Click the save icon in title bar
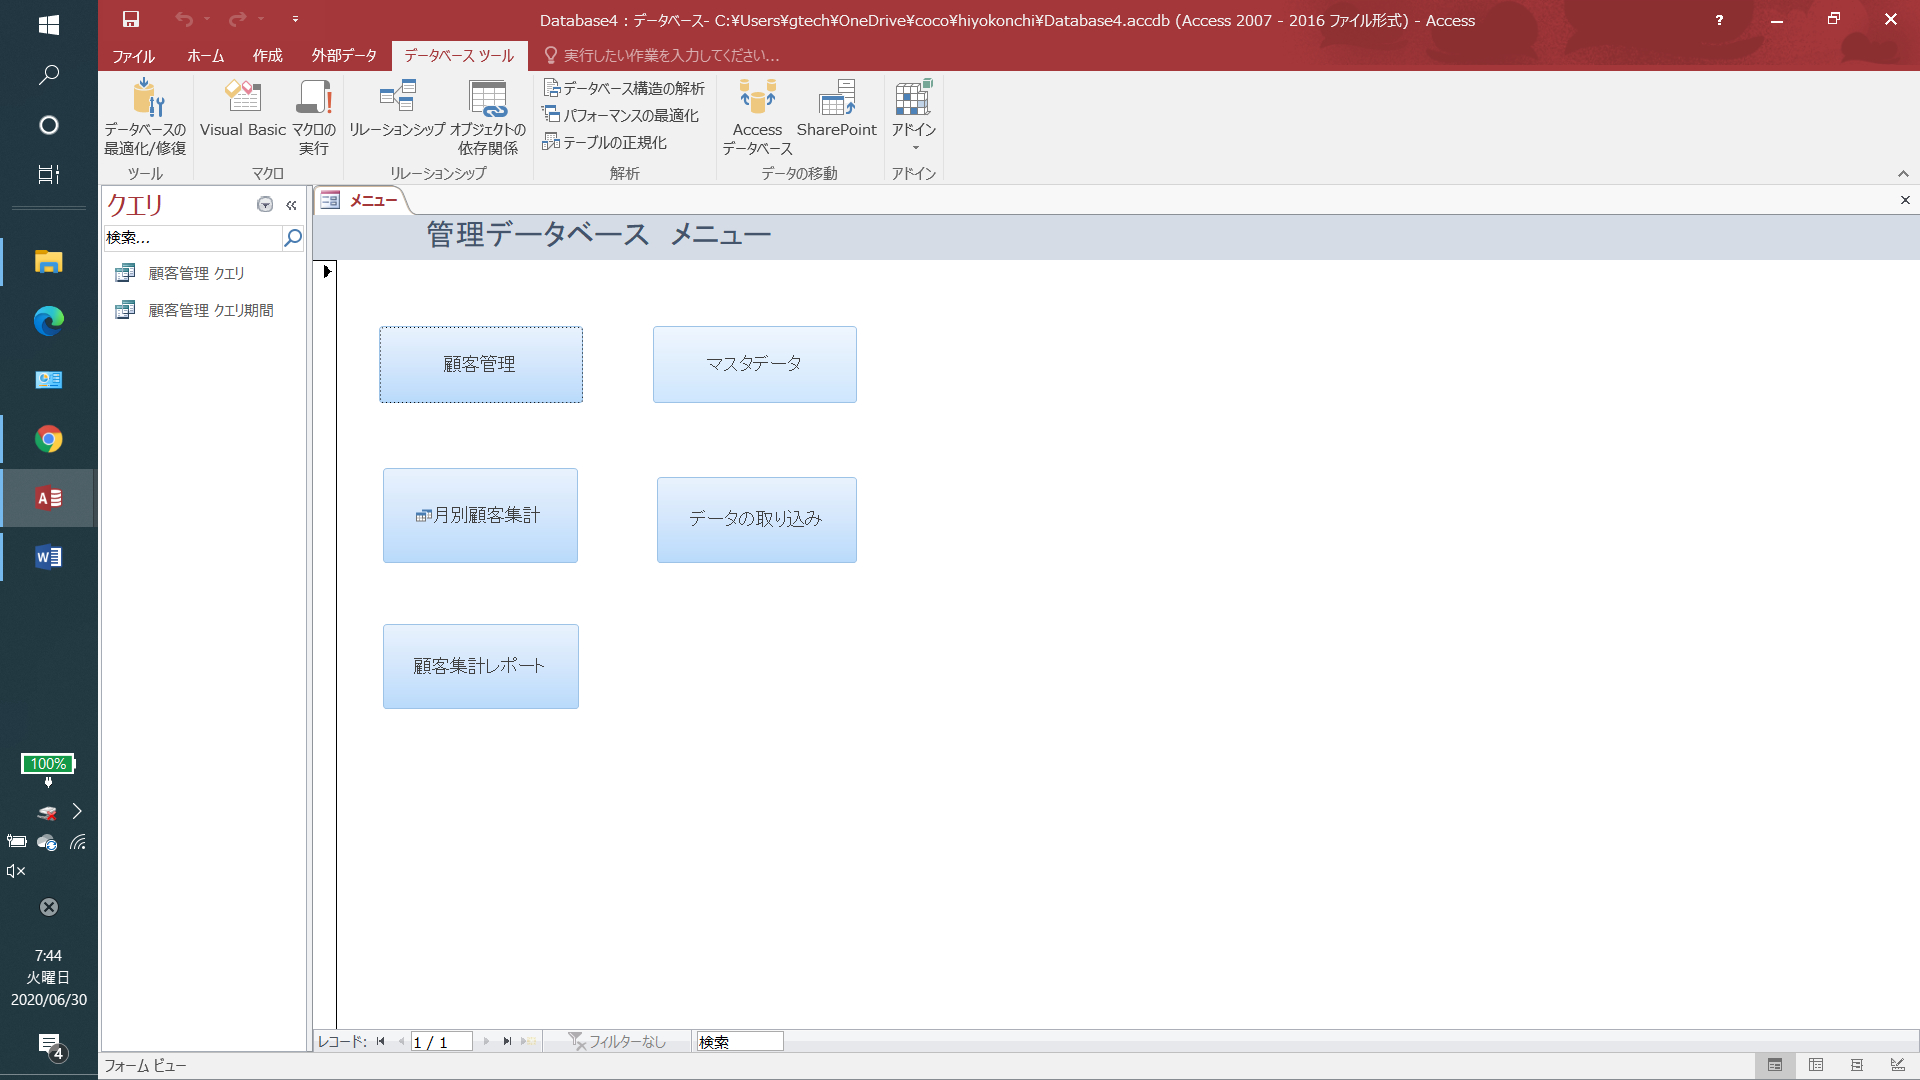1920x1080 pixels. click(131, 19)
